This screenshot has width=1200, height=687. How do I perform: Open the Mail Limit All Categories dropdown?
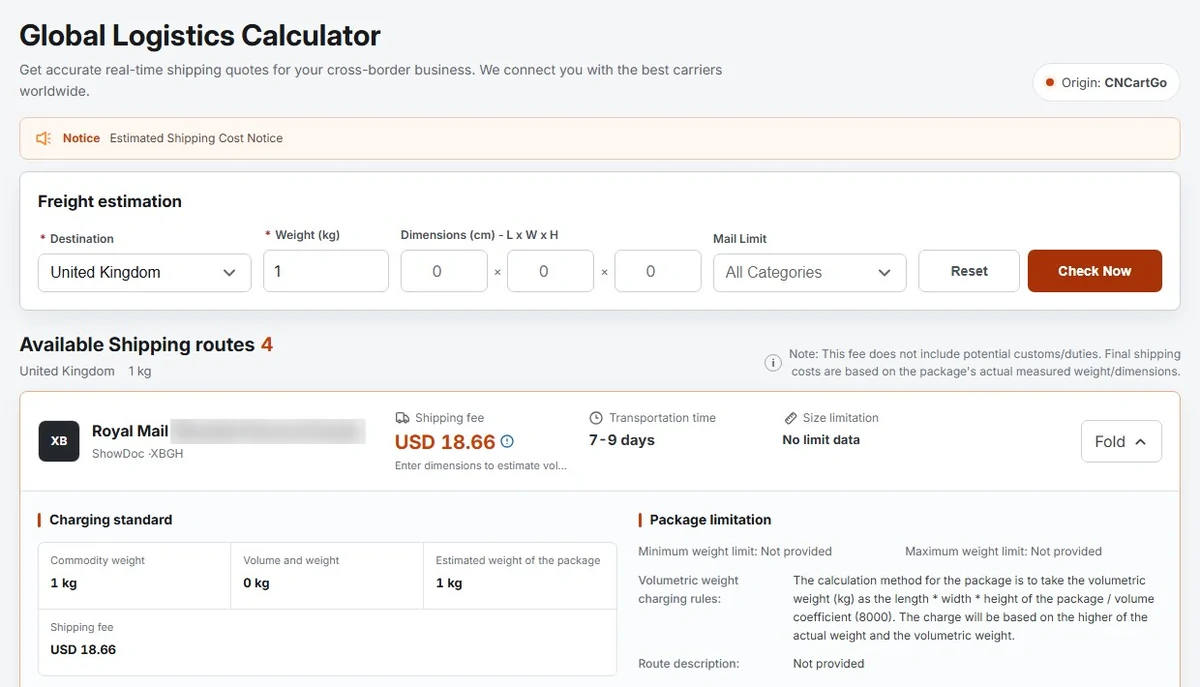coord(809,272)
